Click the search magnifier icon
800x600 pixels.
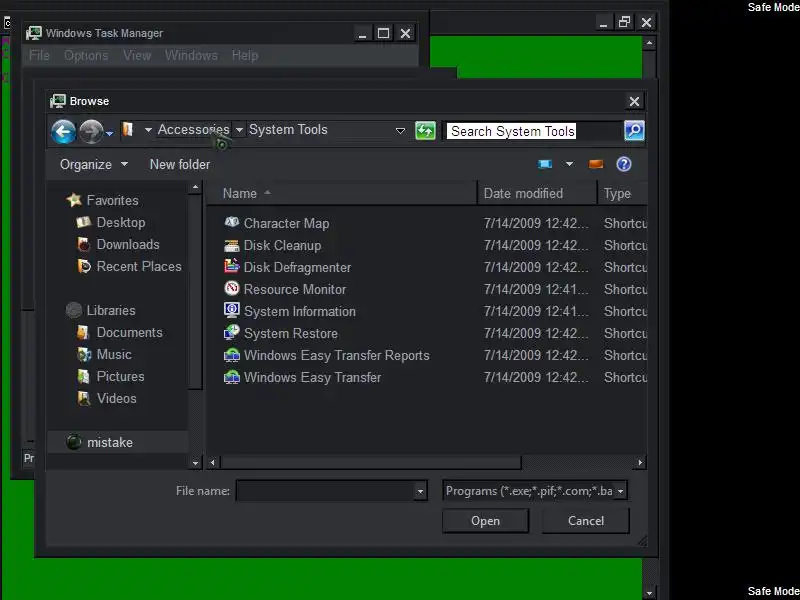[634, 131]
